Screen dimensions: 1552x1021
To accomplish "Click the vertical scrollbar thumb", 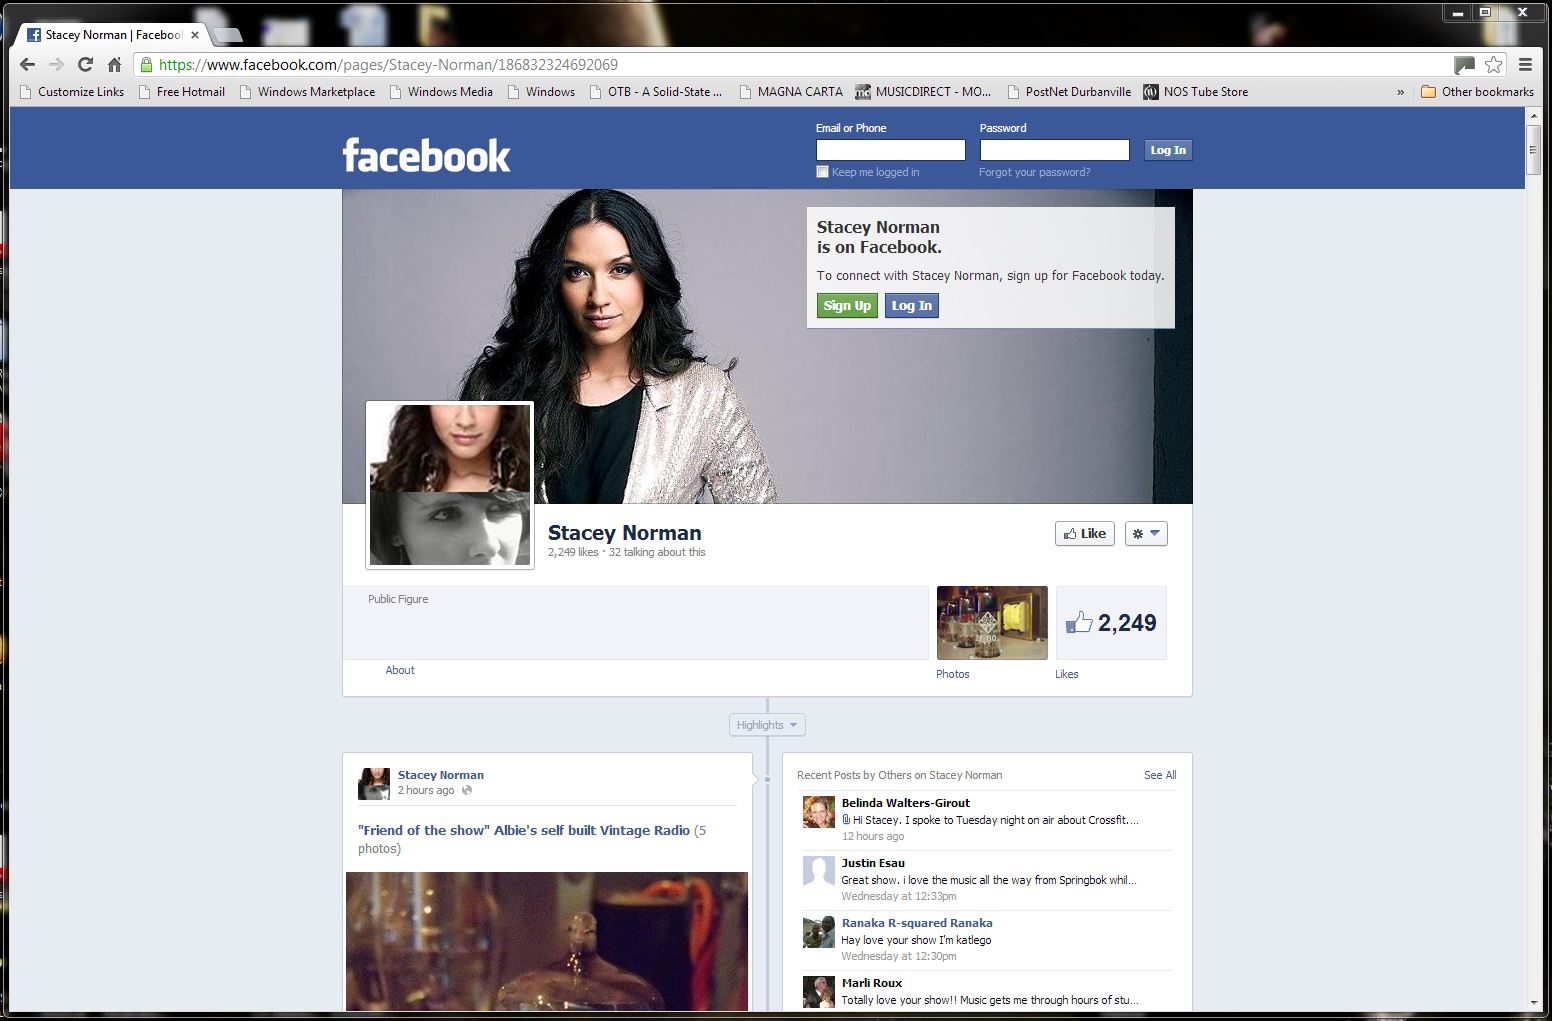I will coord(1534,151).
